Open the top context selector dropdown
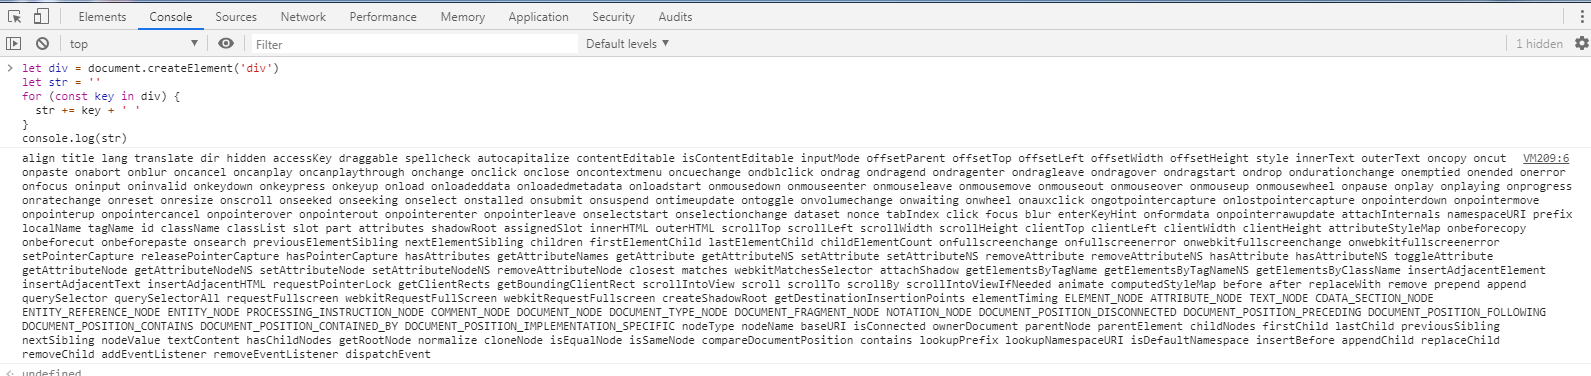This screenshot has height=376, width=1591. (x=134, y=43)
